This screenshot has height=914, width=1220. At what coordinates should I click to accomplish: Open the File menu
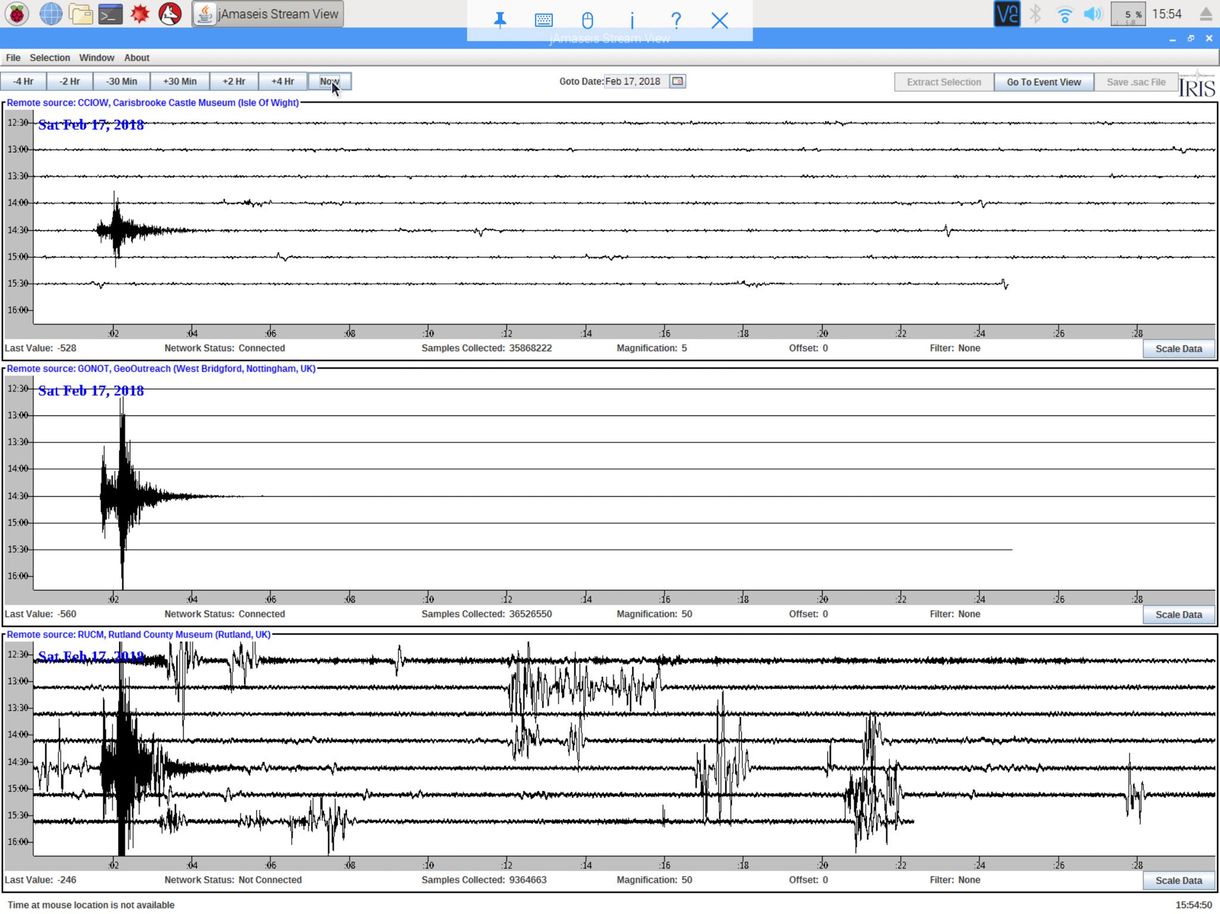click(13, 58)
